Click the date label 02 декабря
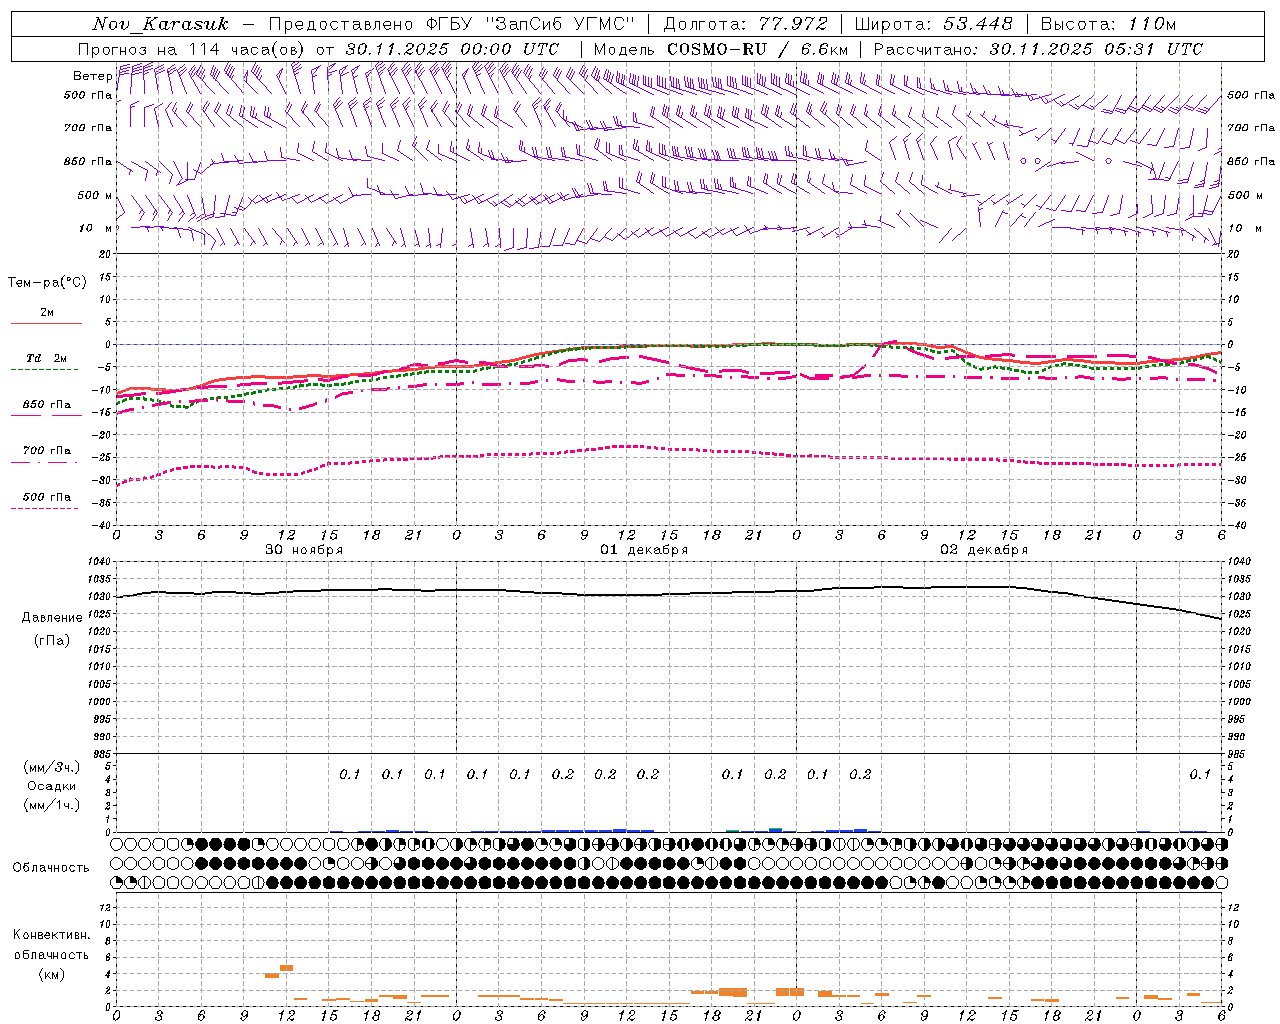The image size is (1280, 1024). (x=984, y=550)
